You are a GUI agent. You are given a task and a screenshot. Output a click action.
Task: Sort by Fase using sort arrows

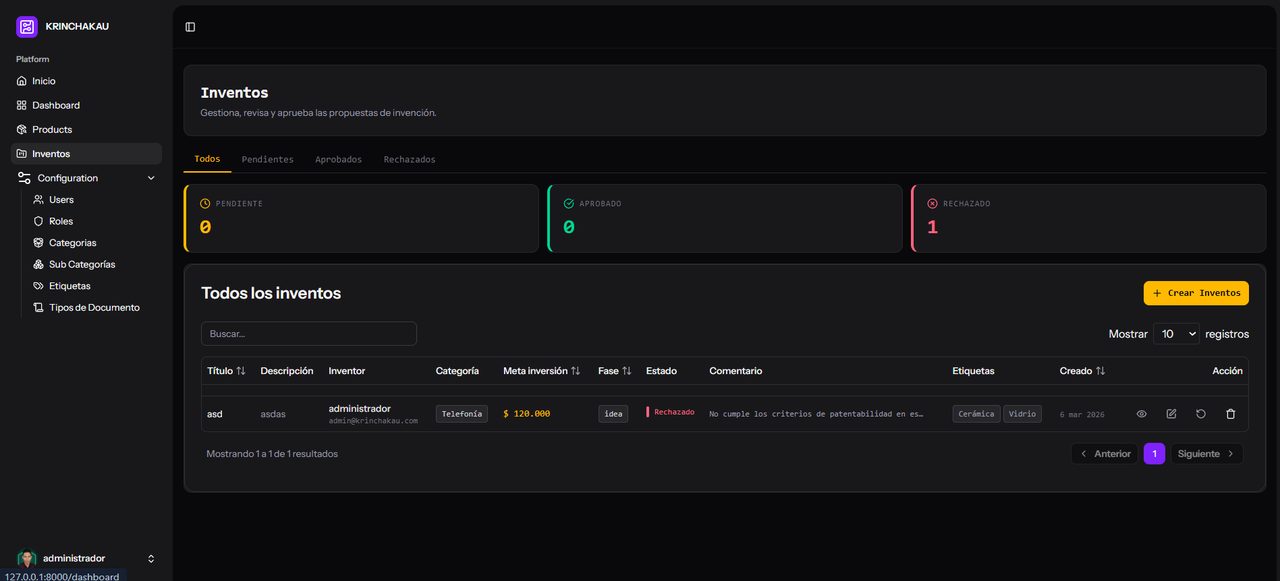click(x=627, y=371)
